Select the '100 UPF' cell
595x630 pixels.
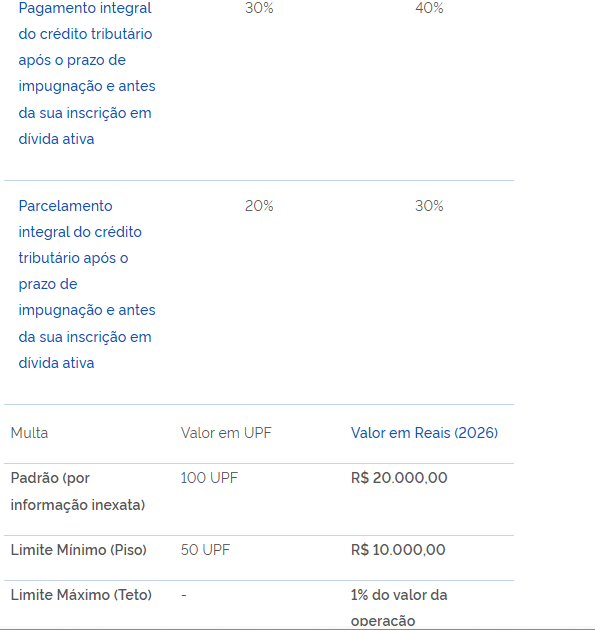coord(209,478)
